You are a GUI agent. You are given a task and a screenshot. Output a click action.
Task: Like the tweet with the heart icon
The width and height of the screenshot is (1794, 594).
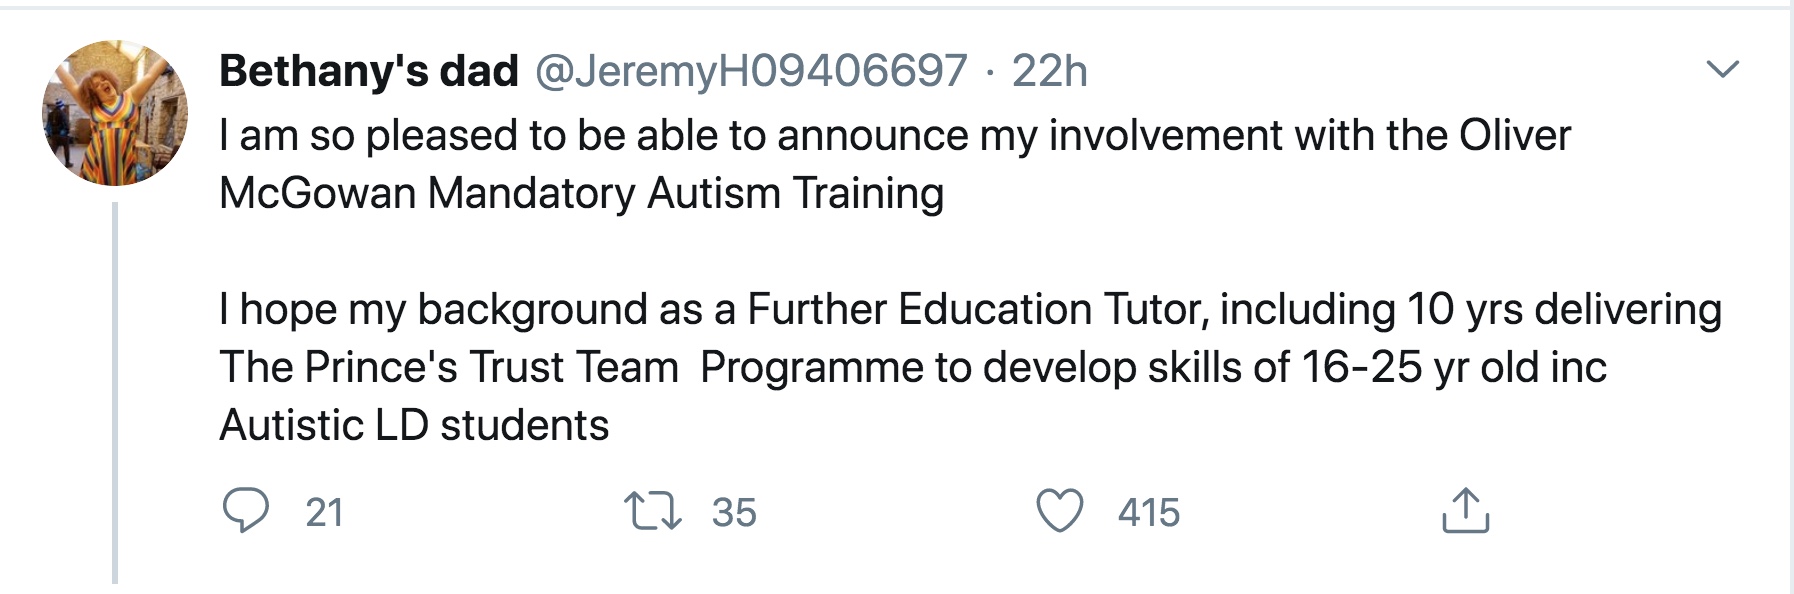(x=1059, y=511)
